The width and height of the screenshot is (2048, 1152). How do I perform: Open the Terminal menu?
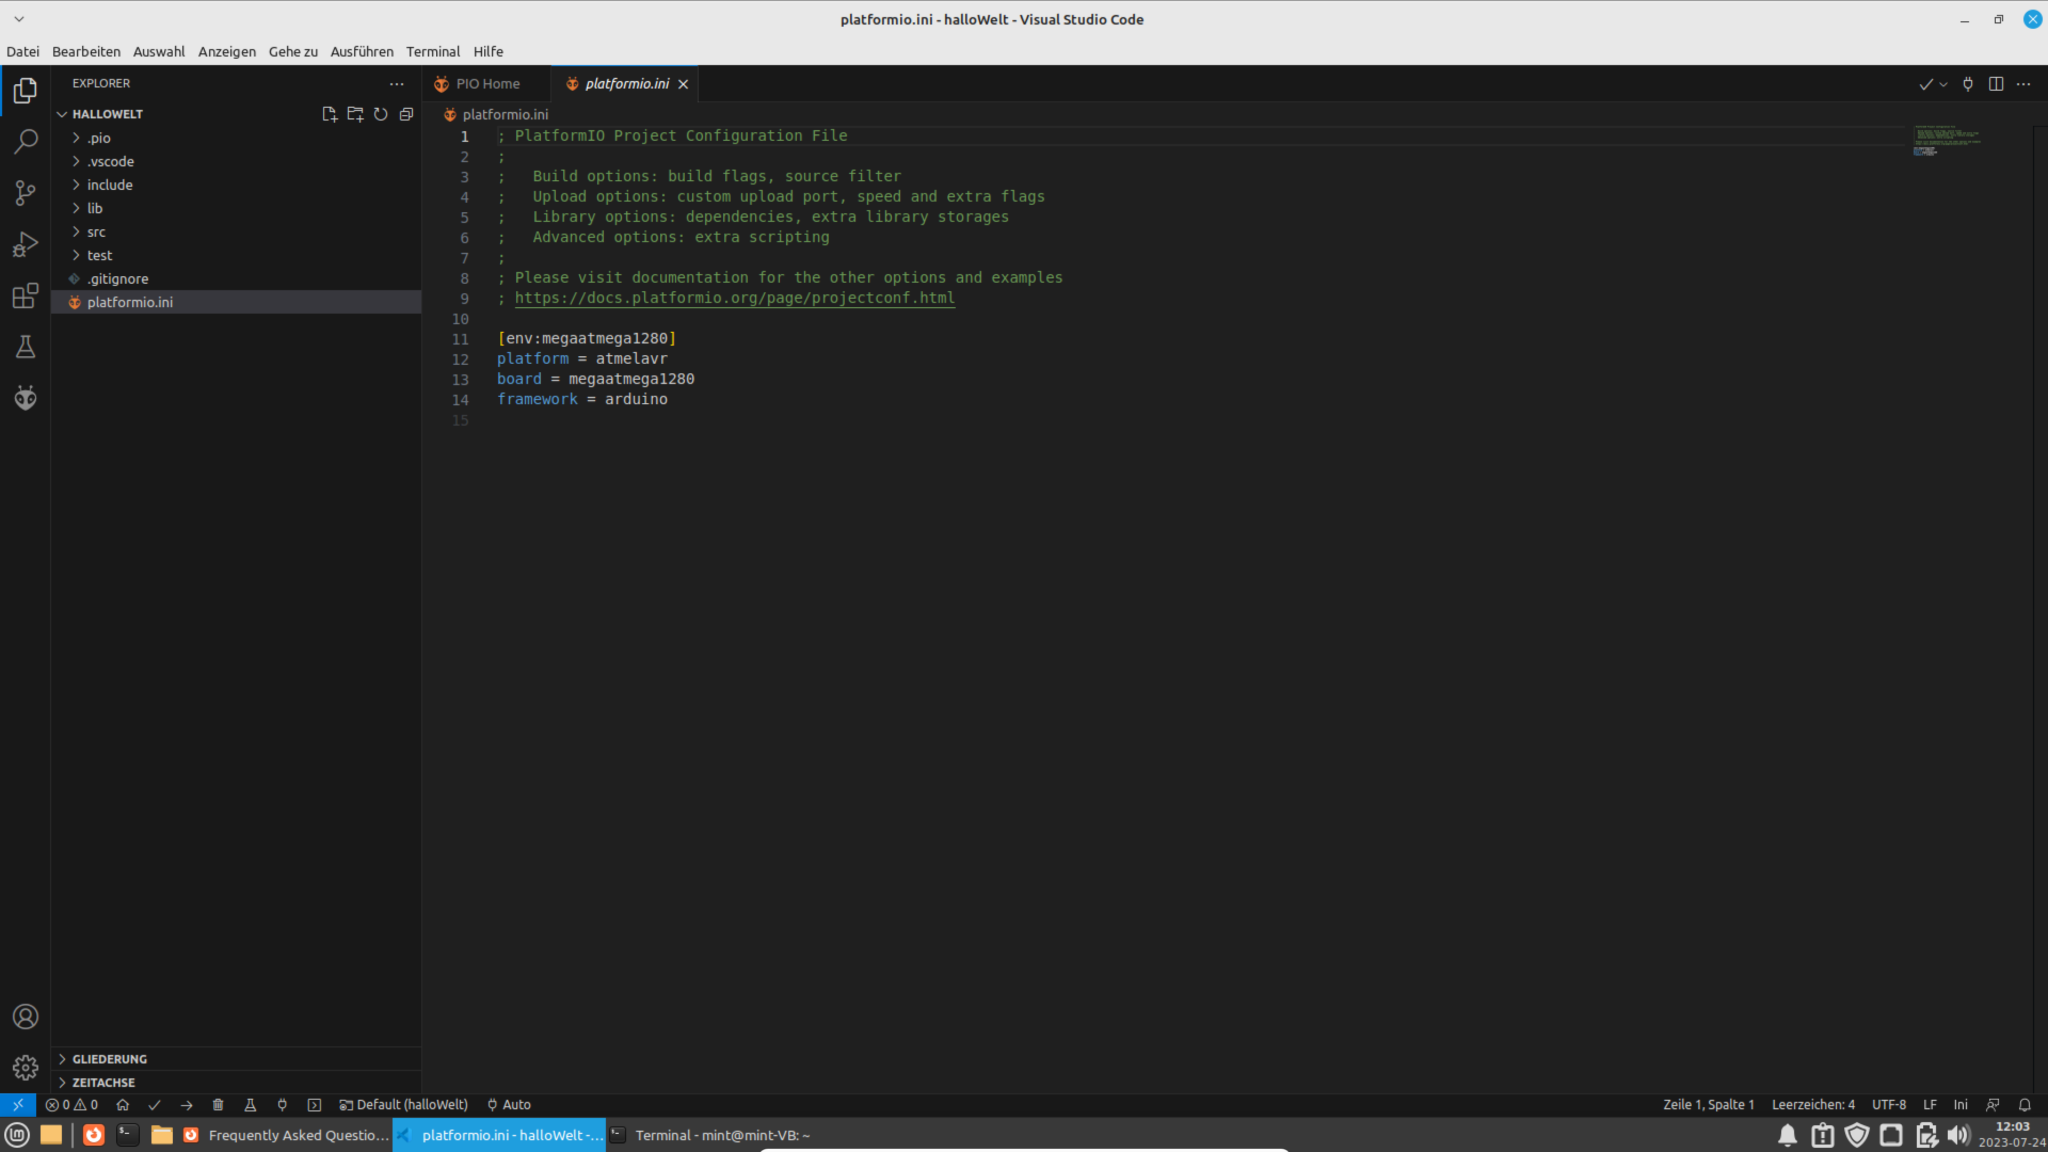point(433,51)
